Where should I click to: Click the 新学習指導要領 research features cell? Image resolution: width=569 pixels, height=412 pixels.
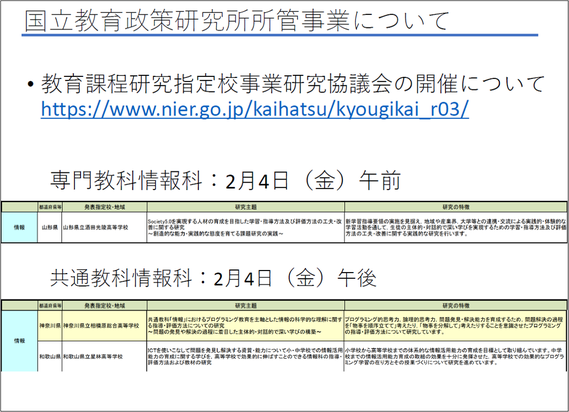pos(456,227)
